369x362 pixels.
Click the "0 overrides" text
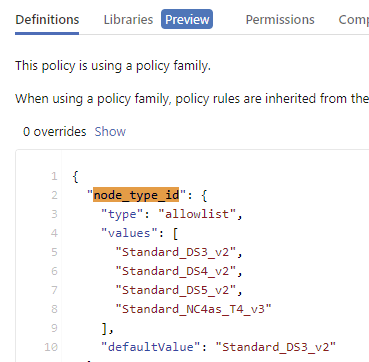[55, 132]
